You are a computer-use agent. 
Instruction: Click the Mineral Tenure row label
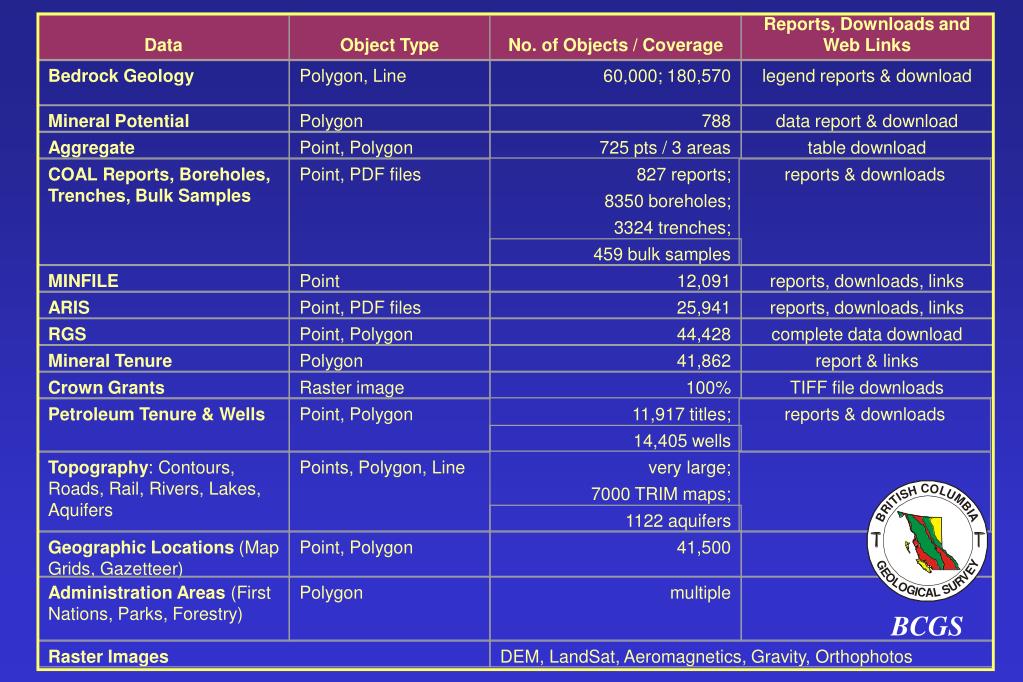110,361
